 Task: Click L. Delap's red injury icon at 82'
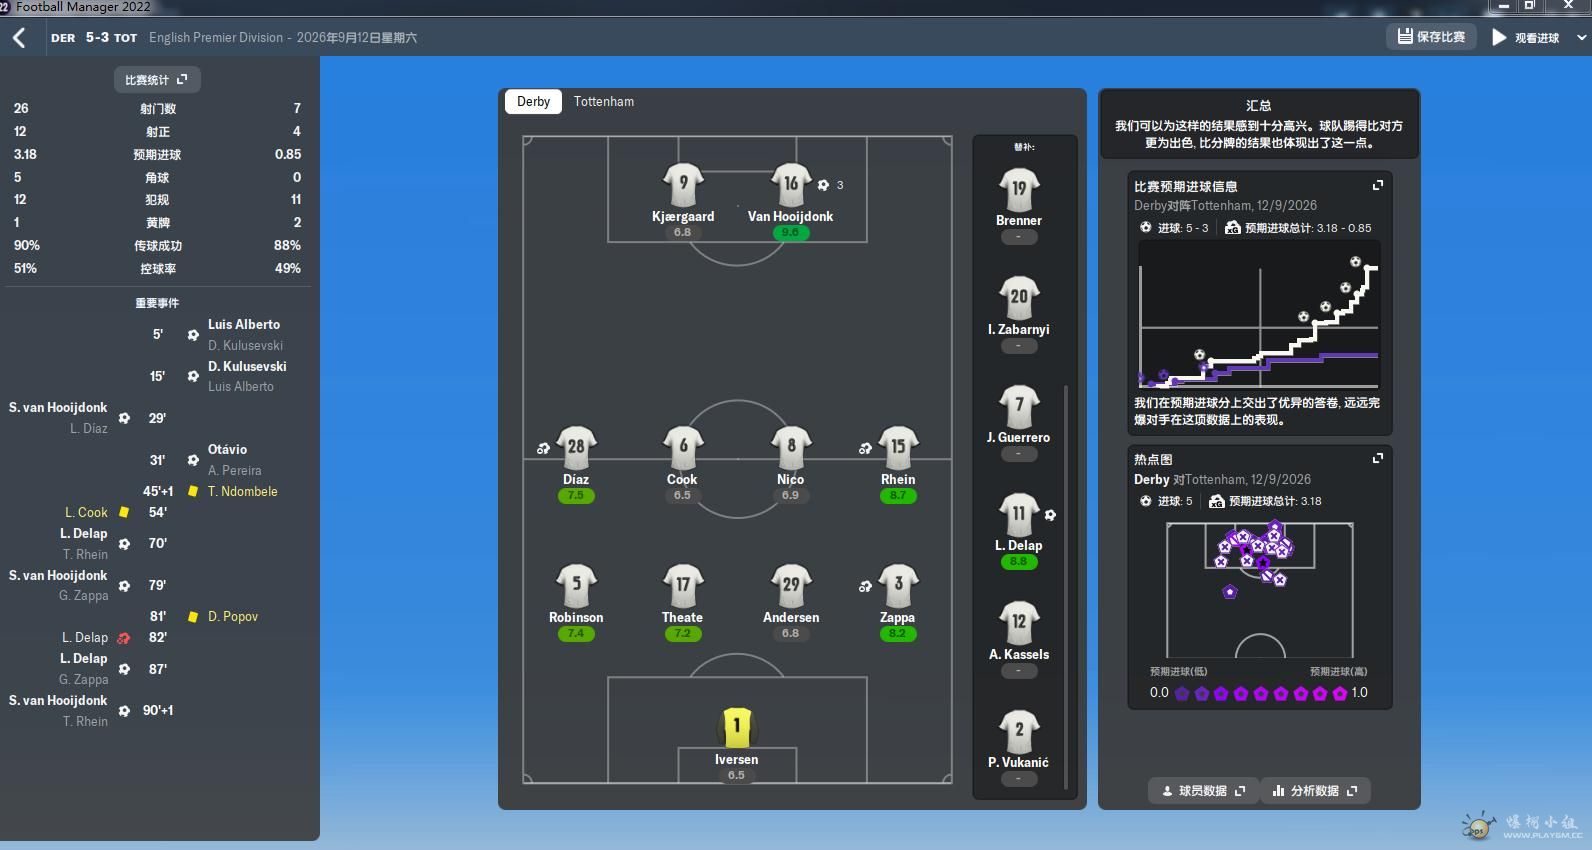[124, 638]
